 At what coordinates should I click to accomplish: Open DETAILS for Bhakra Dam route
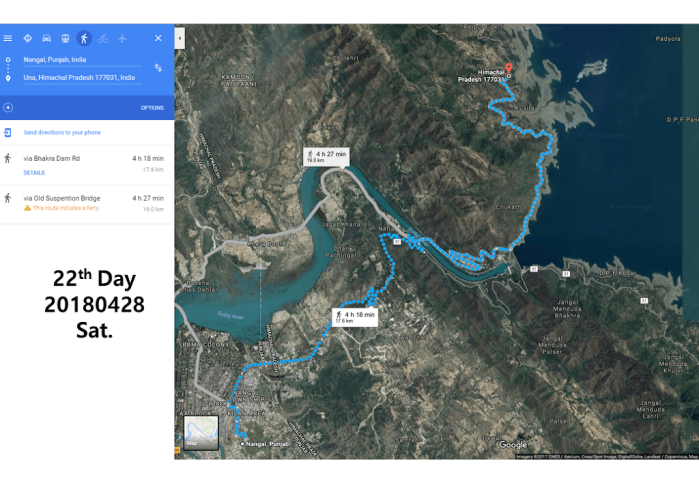[34, 173]
